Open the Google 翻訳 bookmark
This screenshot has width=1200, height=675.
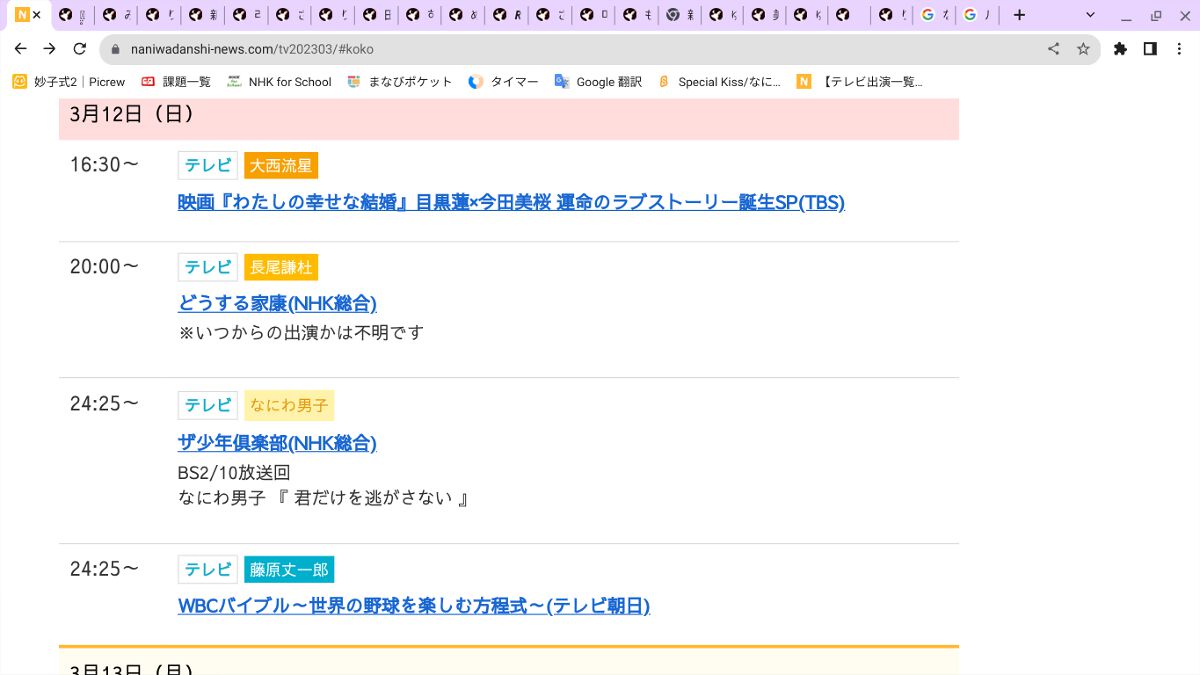(598, 82)
